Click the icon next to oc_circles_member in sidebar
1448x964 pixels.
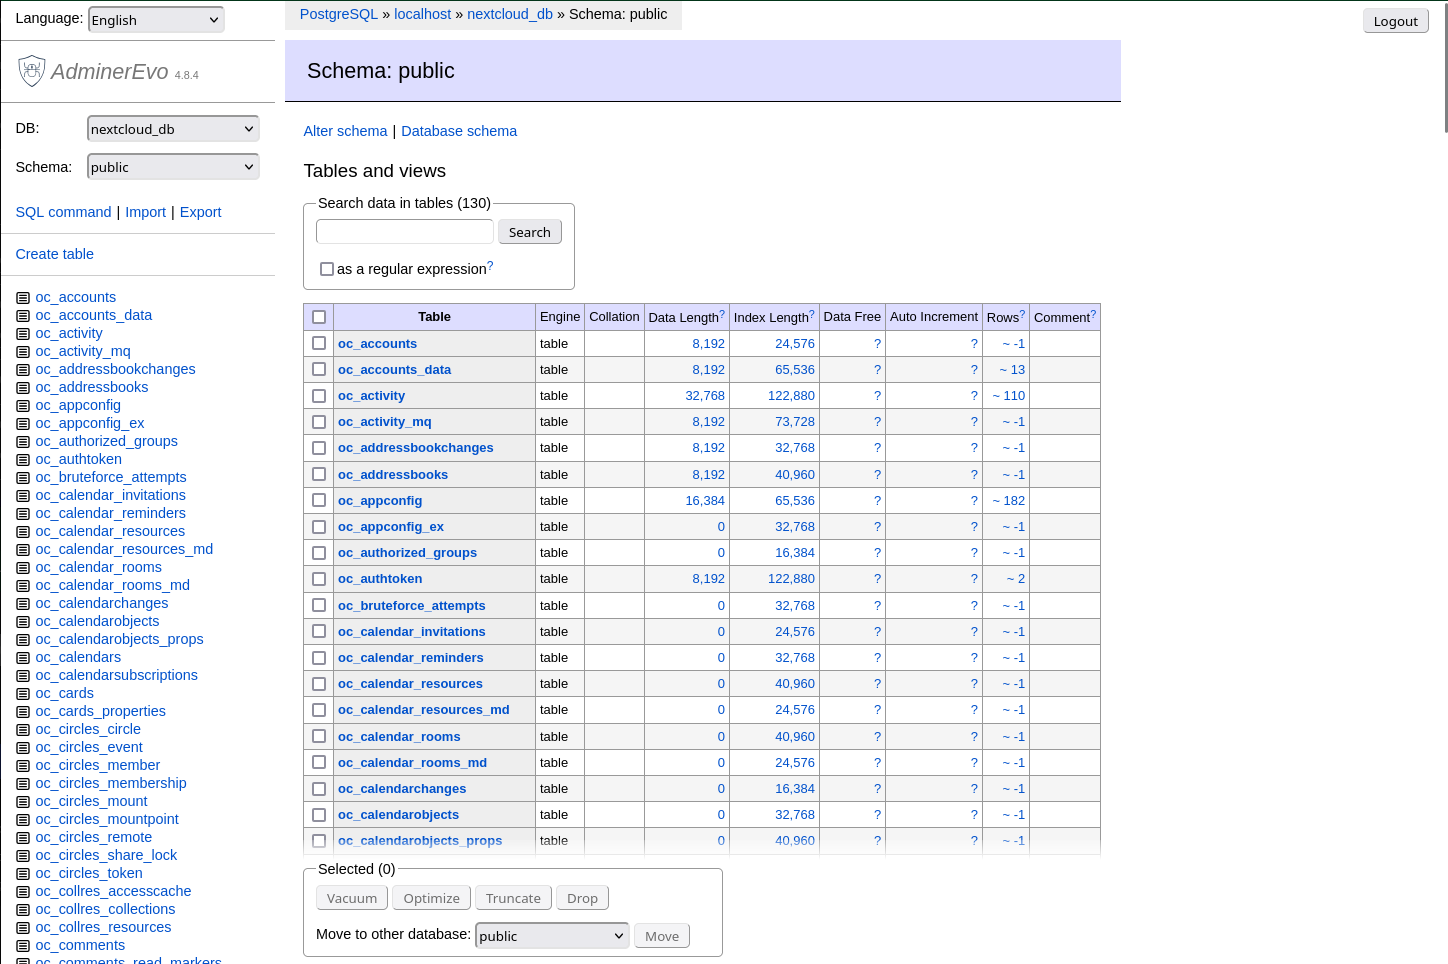pos(23,766)
